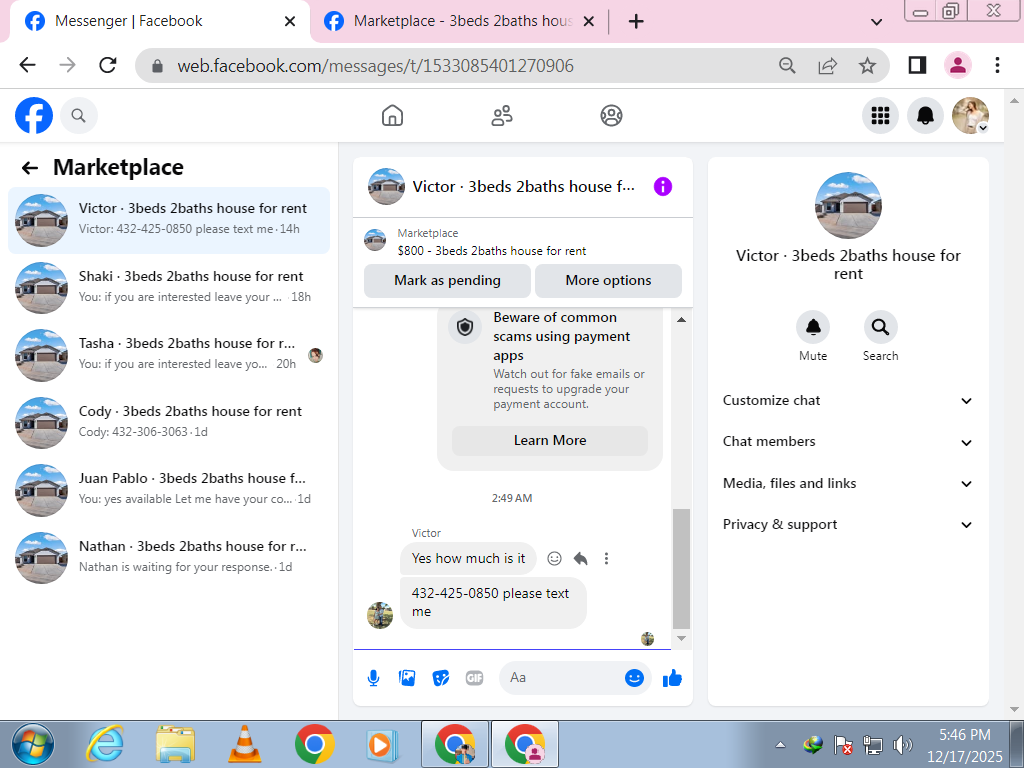Expand Privacy & support section
The image size is (1024, 768).
848,525
